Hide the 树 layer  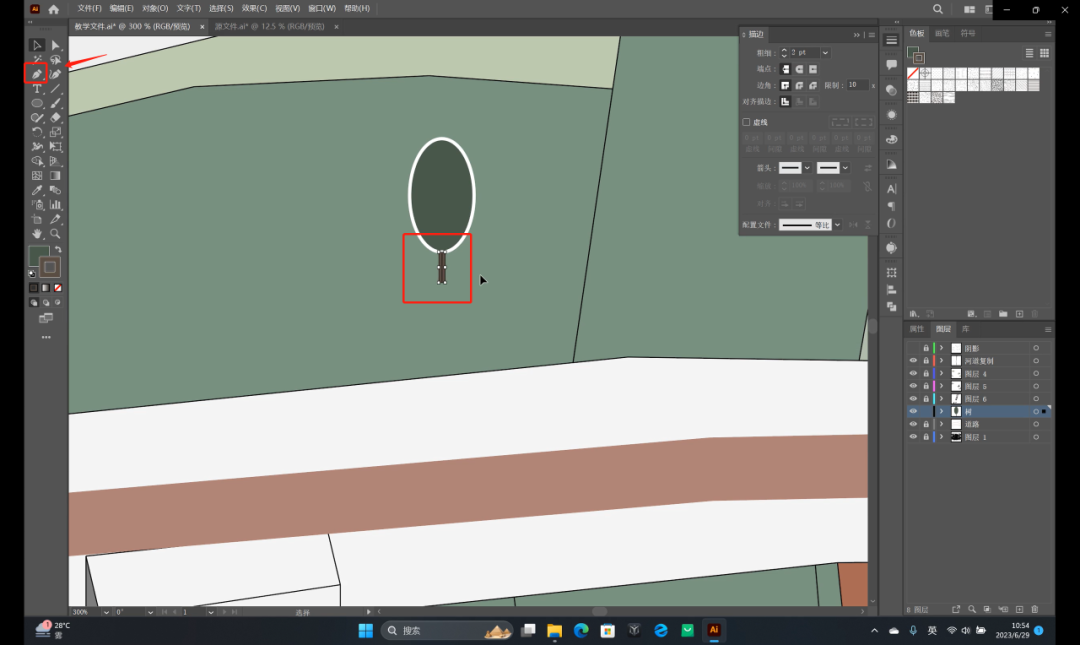click(913, 411)
